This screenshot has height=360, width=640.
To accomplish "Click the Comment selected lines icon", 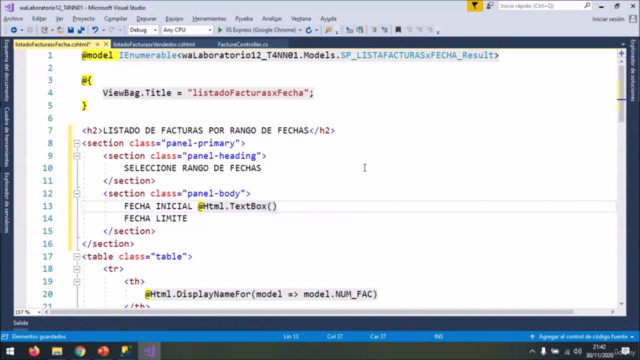I will pos(374,30).
